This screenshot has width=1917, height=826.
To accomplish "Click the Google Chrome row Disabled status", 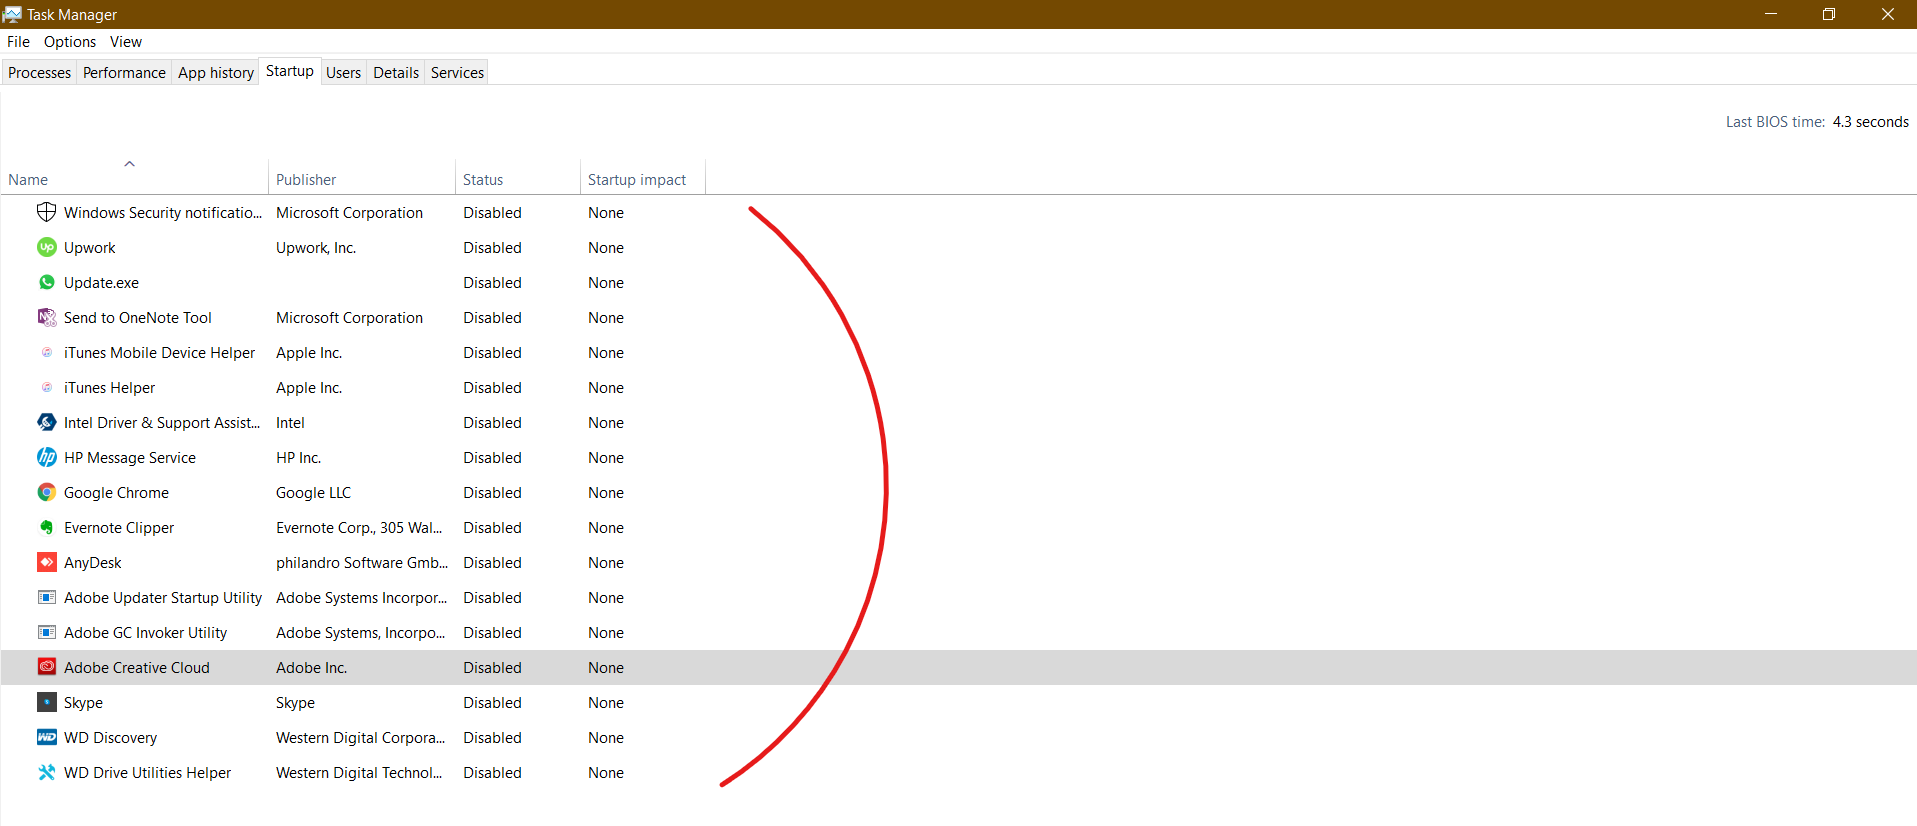I will click(492, 492).
